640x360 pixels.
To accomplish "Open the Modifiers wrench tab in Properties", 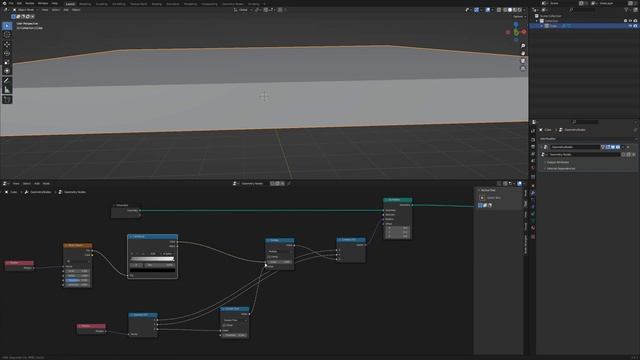I will (533, 193).
